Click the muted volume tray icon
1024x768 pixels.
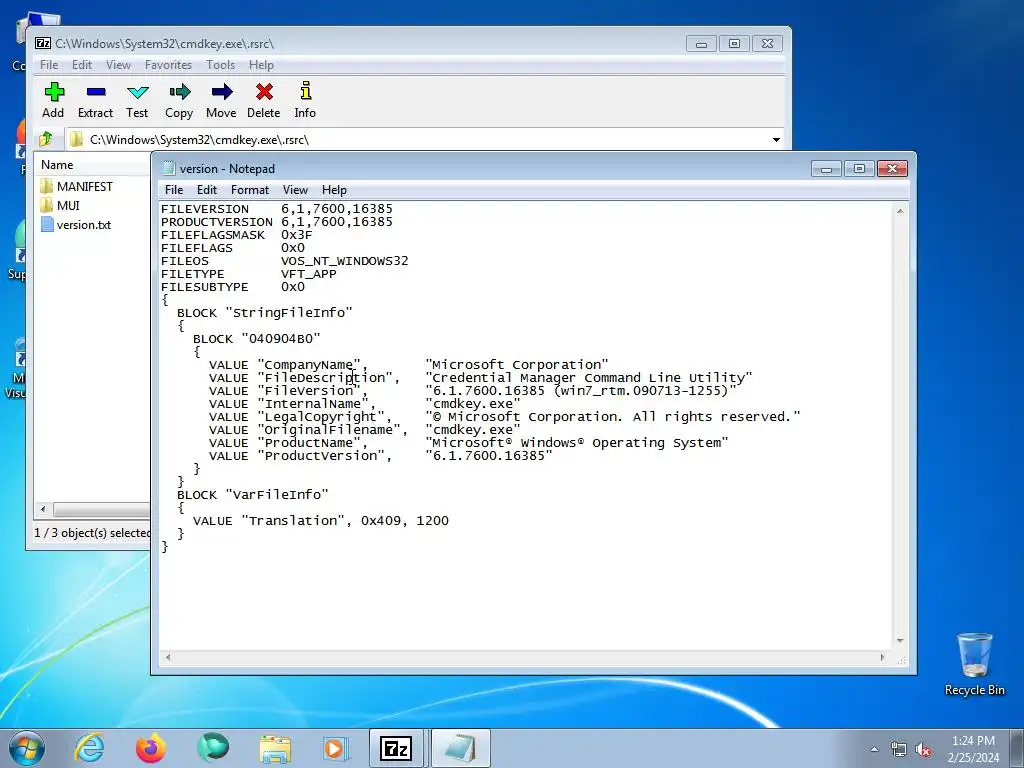pos(923,749)
